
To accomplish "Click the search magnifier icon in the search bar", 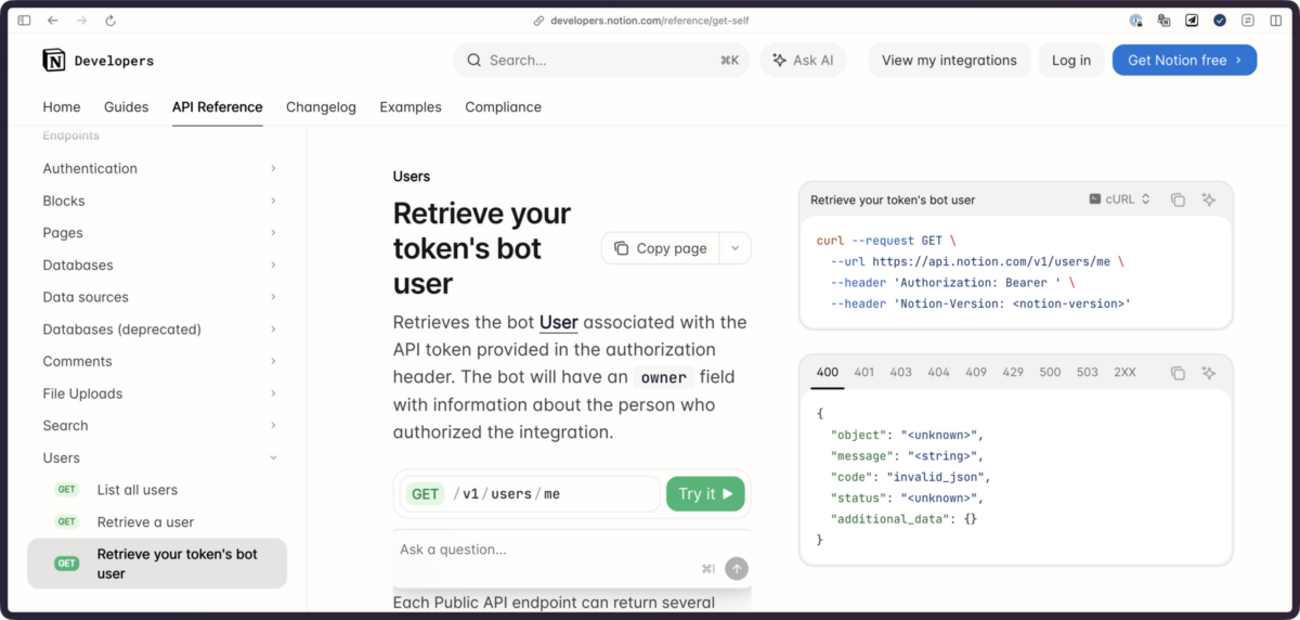I will [x=473, y=60].
